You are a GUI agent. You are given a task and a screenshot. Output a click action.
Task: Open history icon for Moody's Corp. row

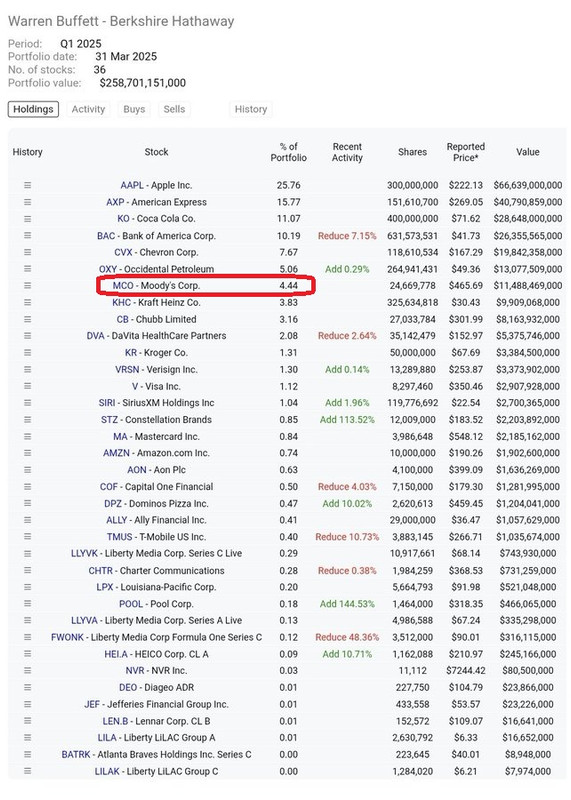click(28, 286)
